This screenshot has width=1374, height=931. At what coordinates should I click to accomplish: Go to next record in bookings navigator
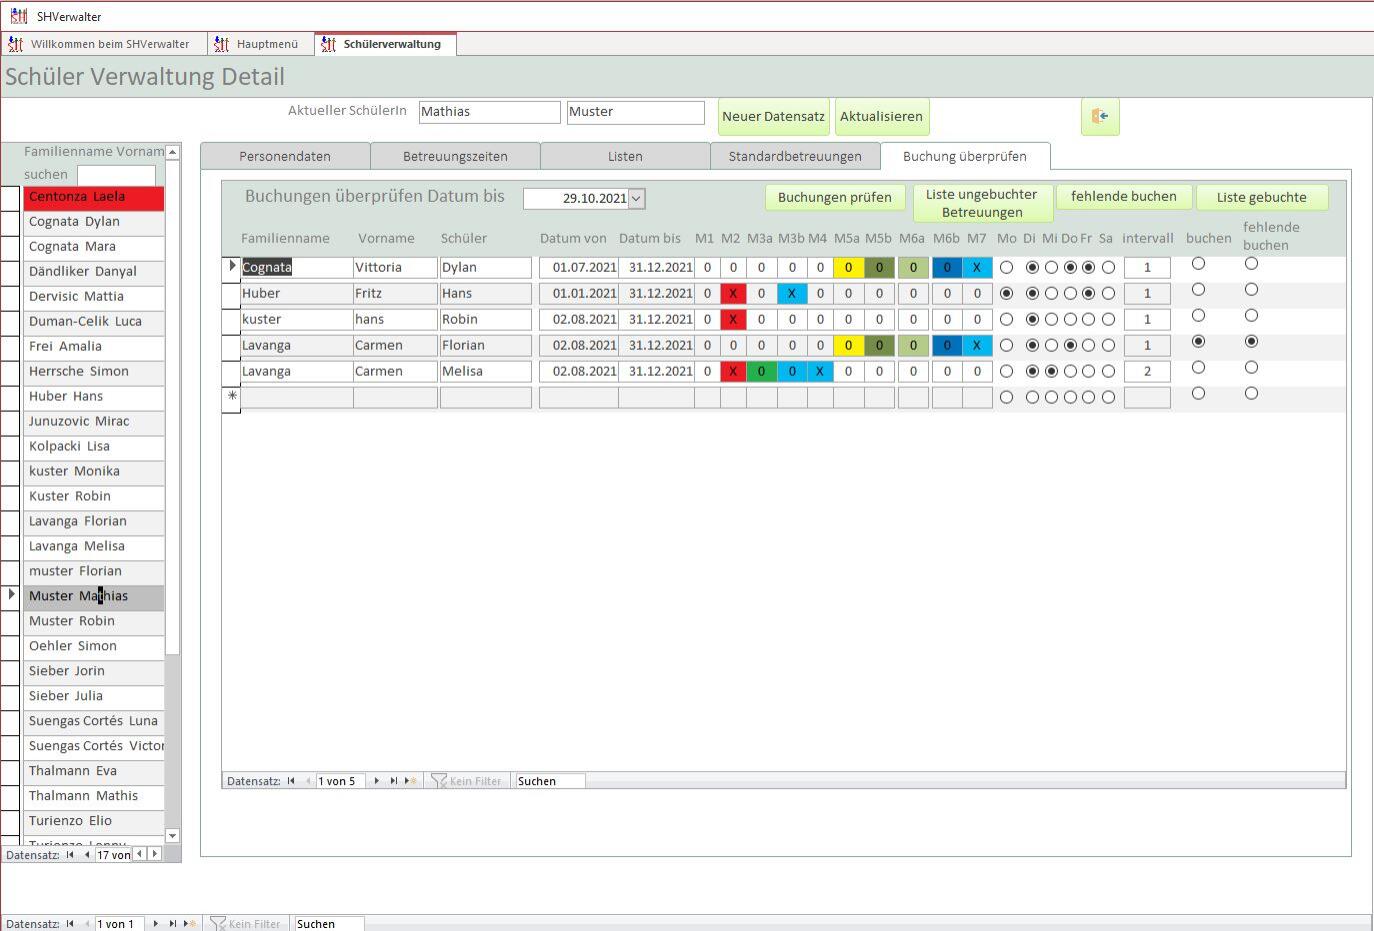tap(377, 781)
